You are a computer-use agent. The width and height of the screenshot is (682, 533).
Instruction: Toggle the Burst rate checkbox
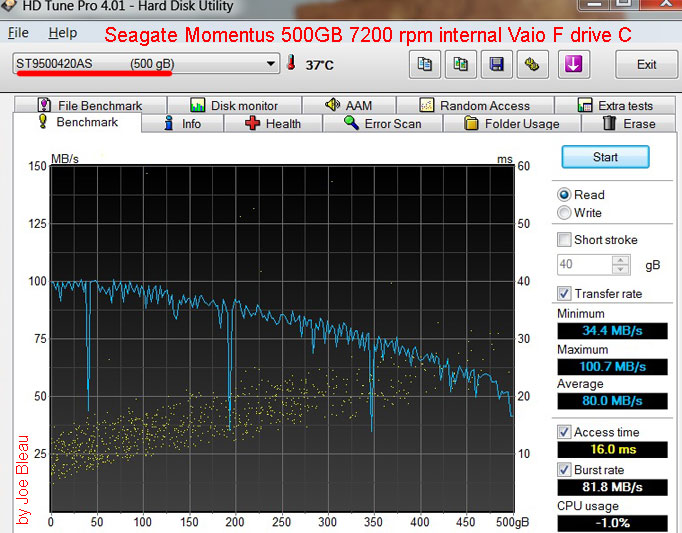[564, 469]
